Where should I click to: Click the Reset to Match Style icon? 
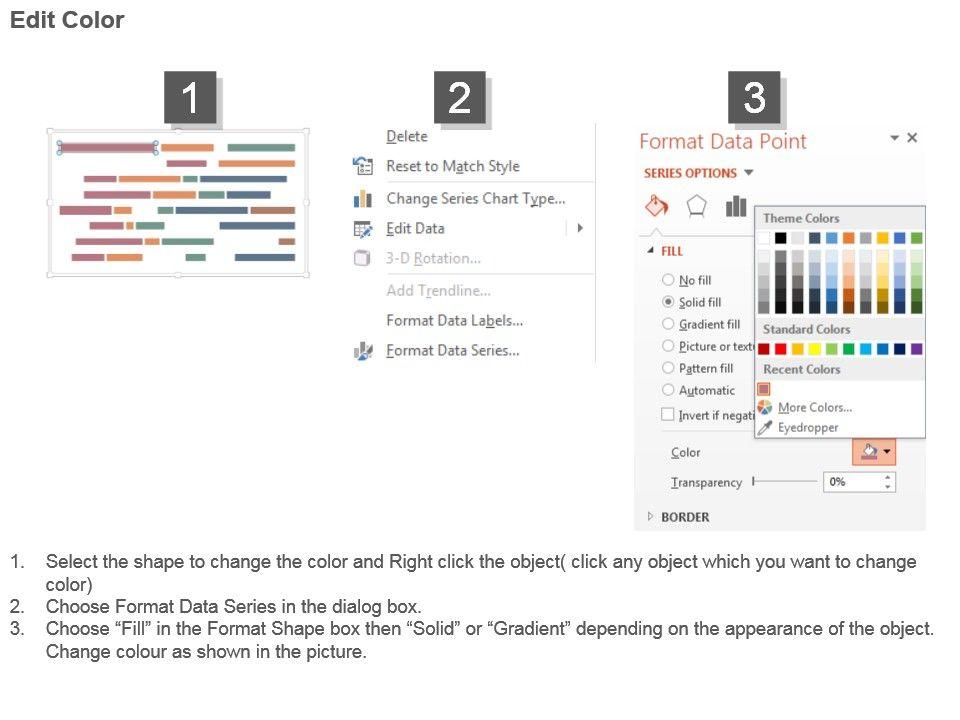(x=363, y=166)
